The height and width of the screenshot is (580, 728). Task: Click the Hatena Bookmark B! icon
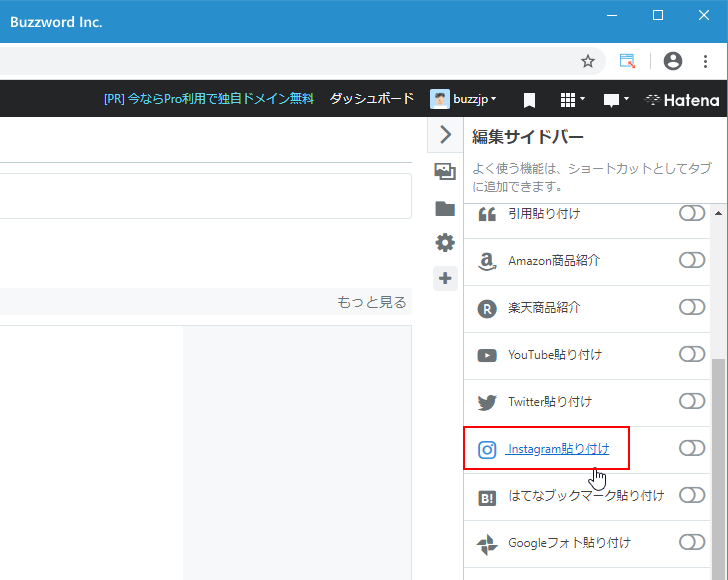pos(487,498)
